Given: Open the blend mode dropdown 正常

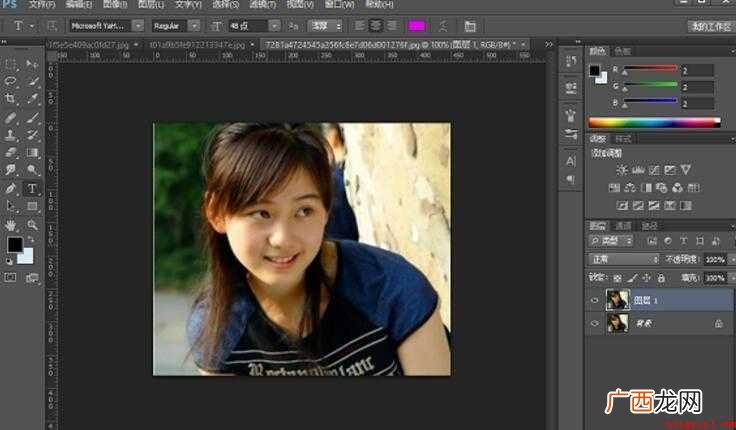Looking at the screenshot, I should coord(624,259).
